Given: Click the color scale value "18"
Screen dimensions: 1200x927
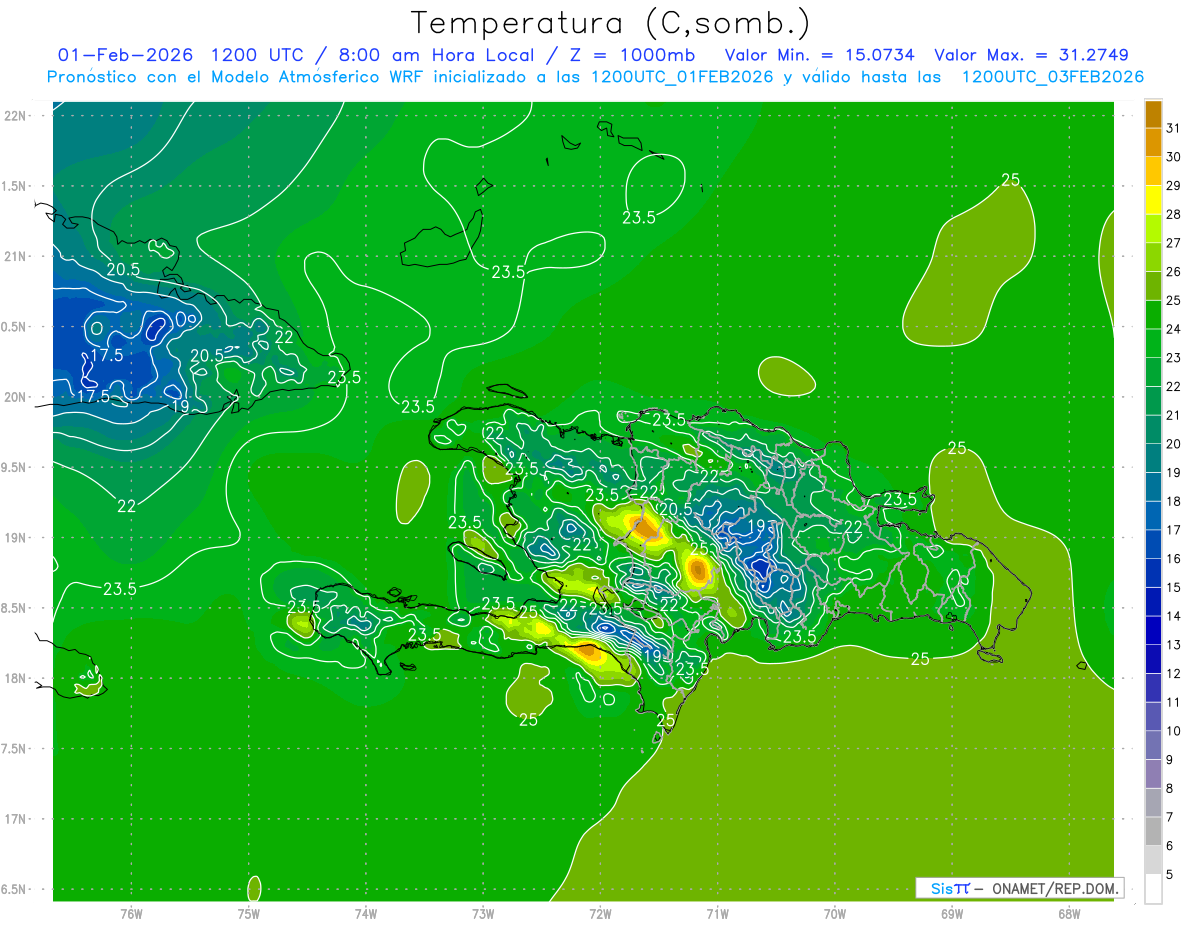Looking at the screenshot, I should [1173, 501].
